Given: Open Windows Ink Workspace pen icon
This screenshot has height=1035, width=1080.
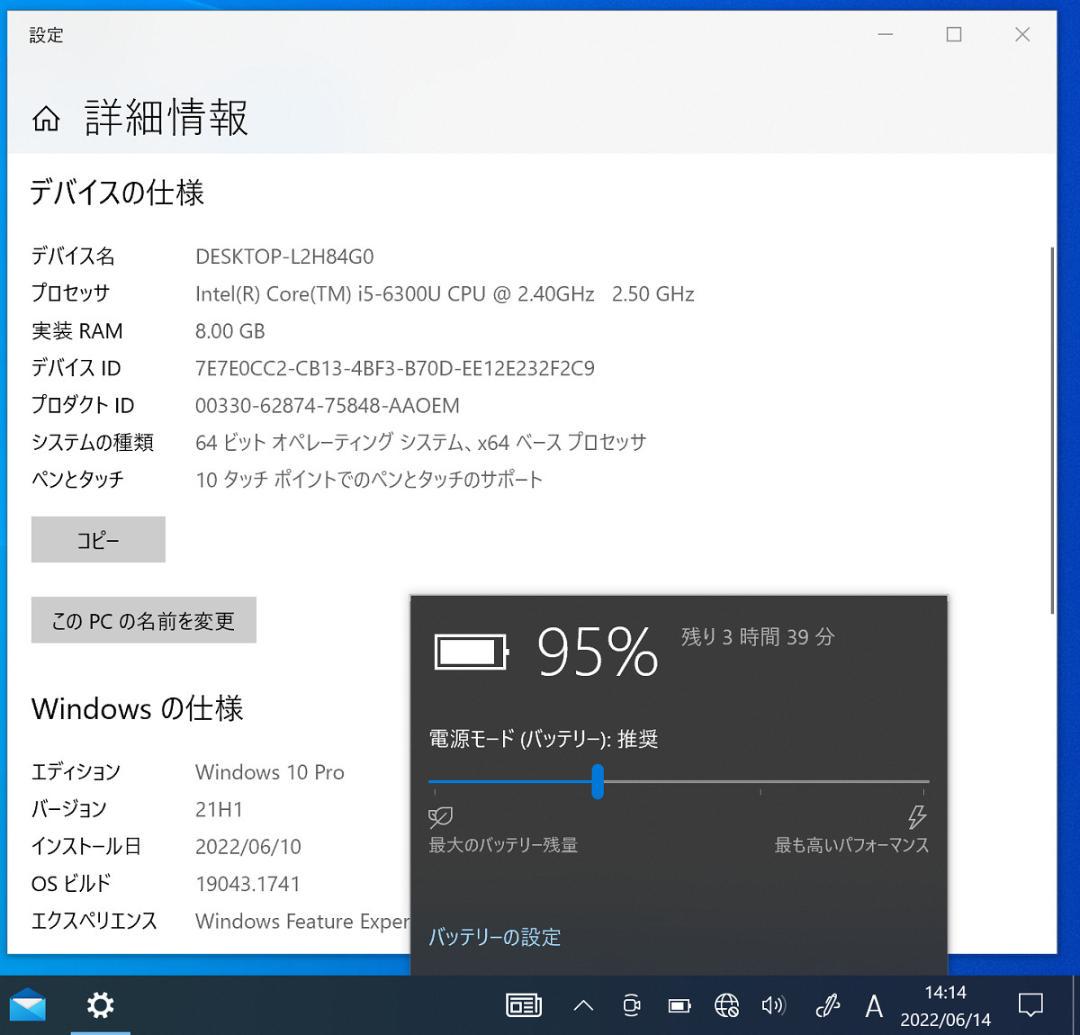Looking at the screenshot, I should pyautogui.click(x=827, y=1006).
